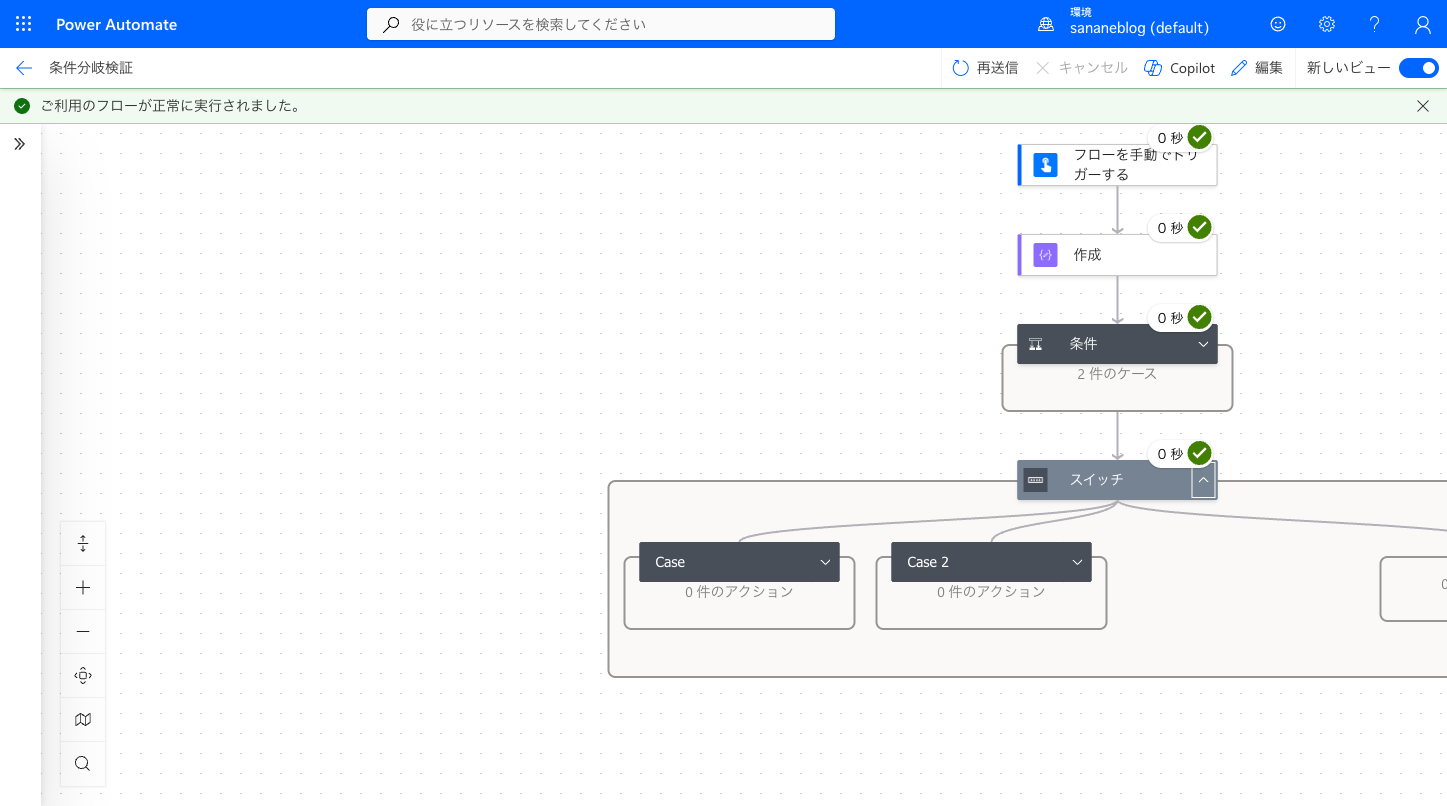Open the Copilot pane
The image size is (1447, 806).
pos(1179,68)
